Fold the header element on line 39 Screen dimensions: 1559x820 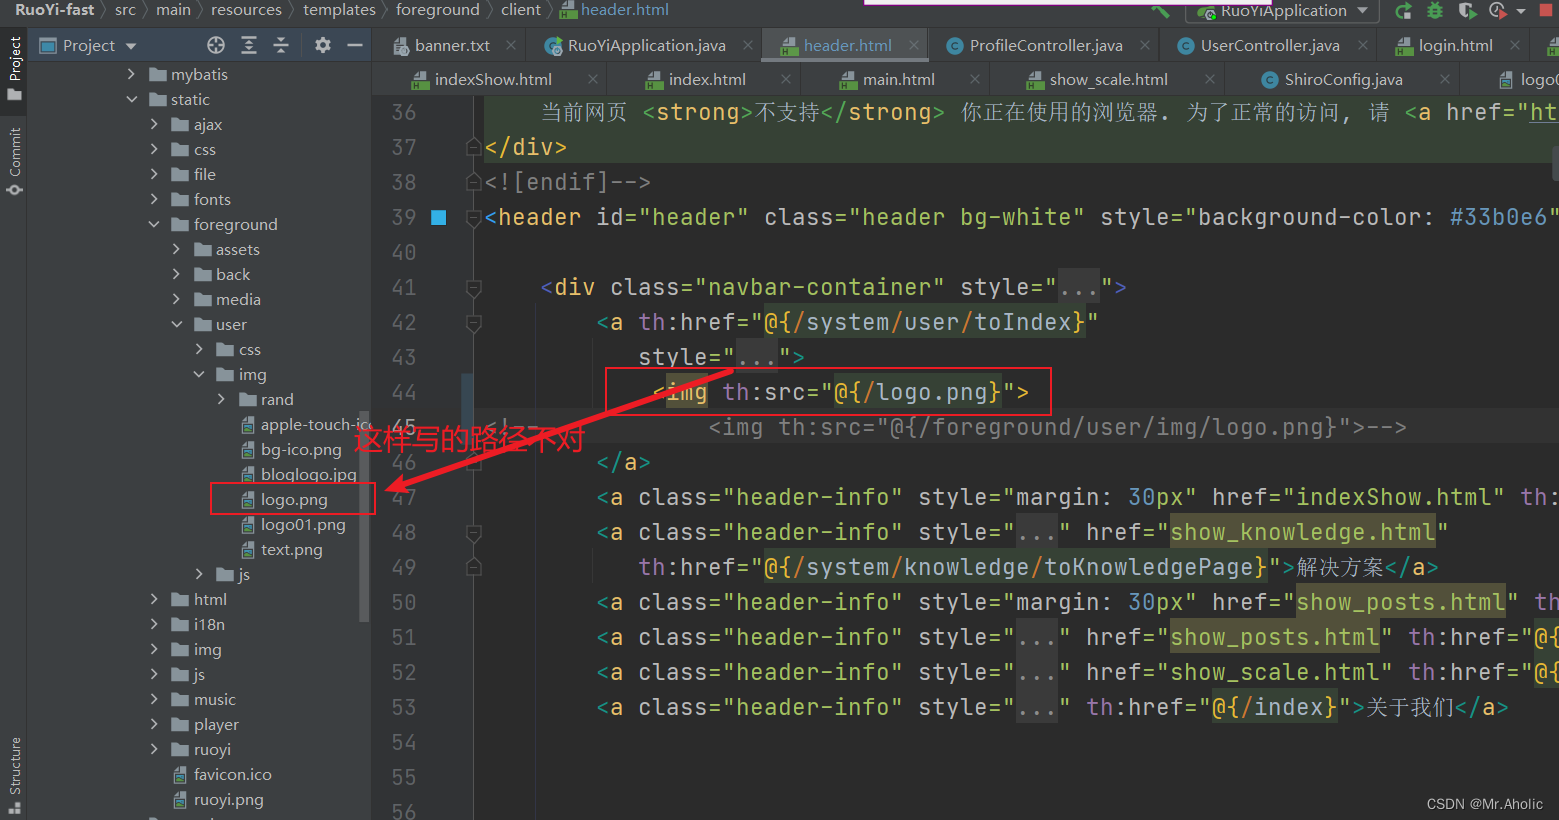474,218
